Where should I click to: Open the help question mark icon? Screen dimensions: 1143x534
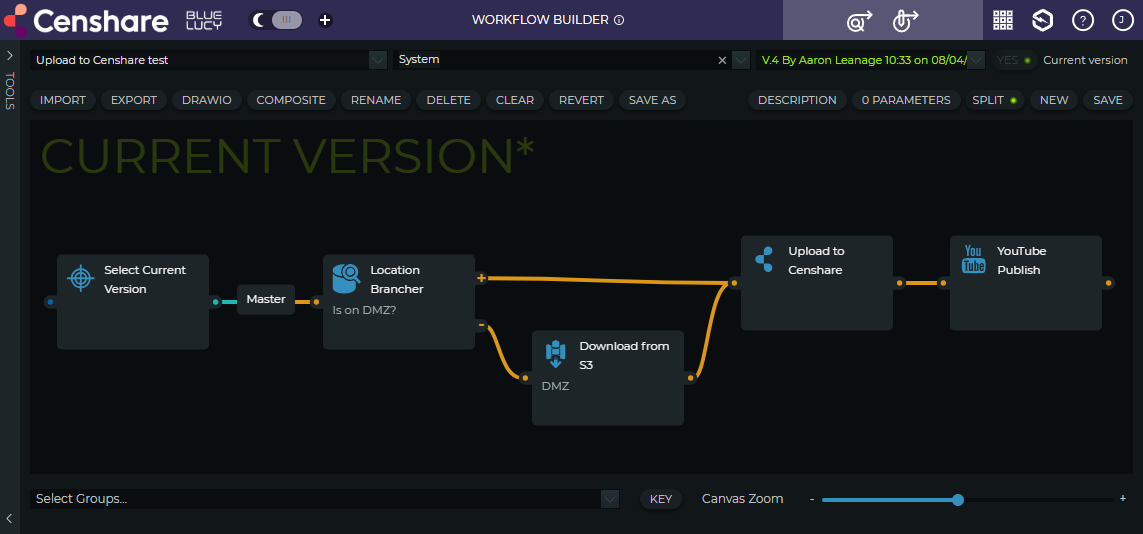click(x=1082, y=20)
